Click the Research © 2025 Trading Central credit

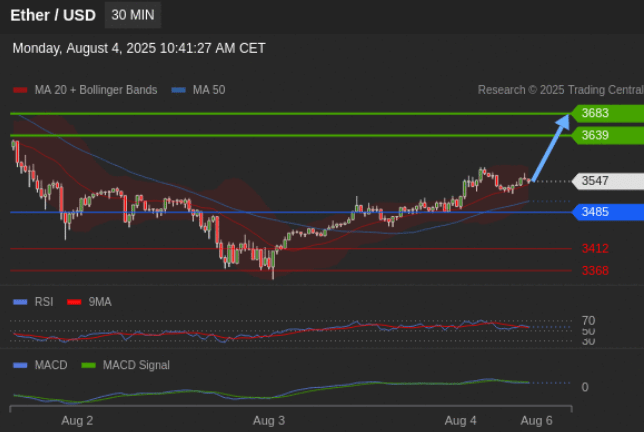pos(561,90)
